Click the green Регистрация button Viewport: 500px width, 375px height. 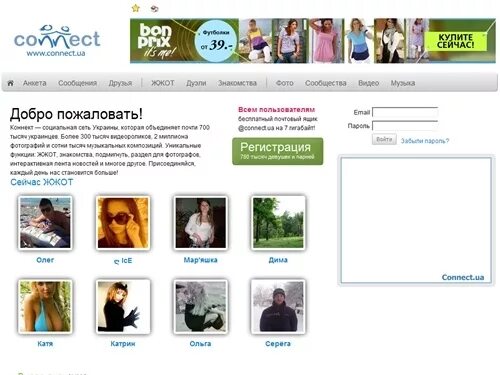(278, 151)
